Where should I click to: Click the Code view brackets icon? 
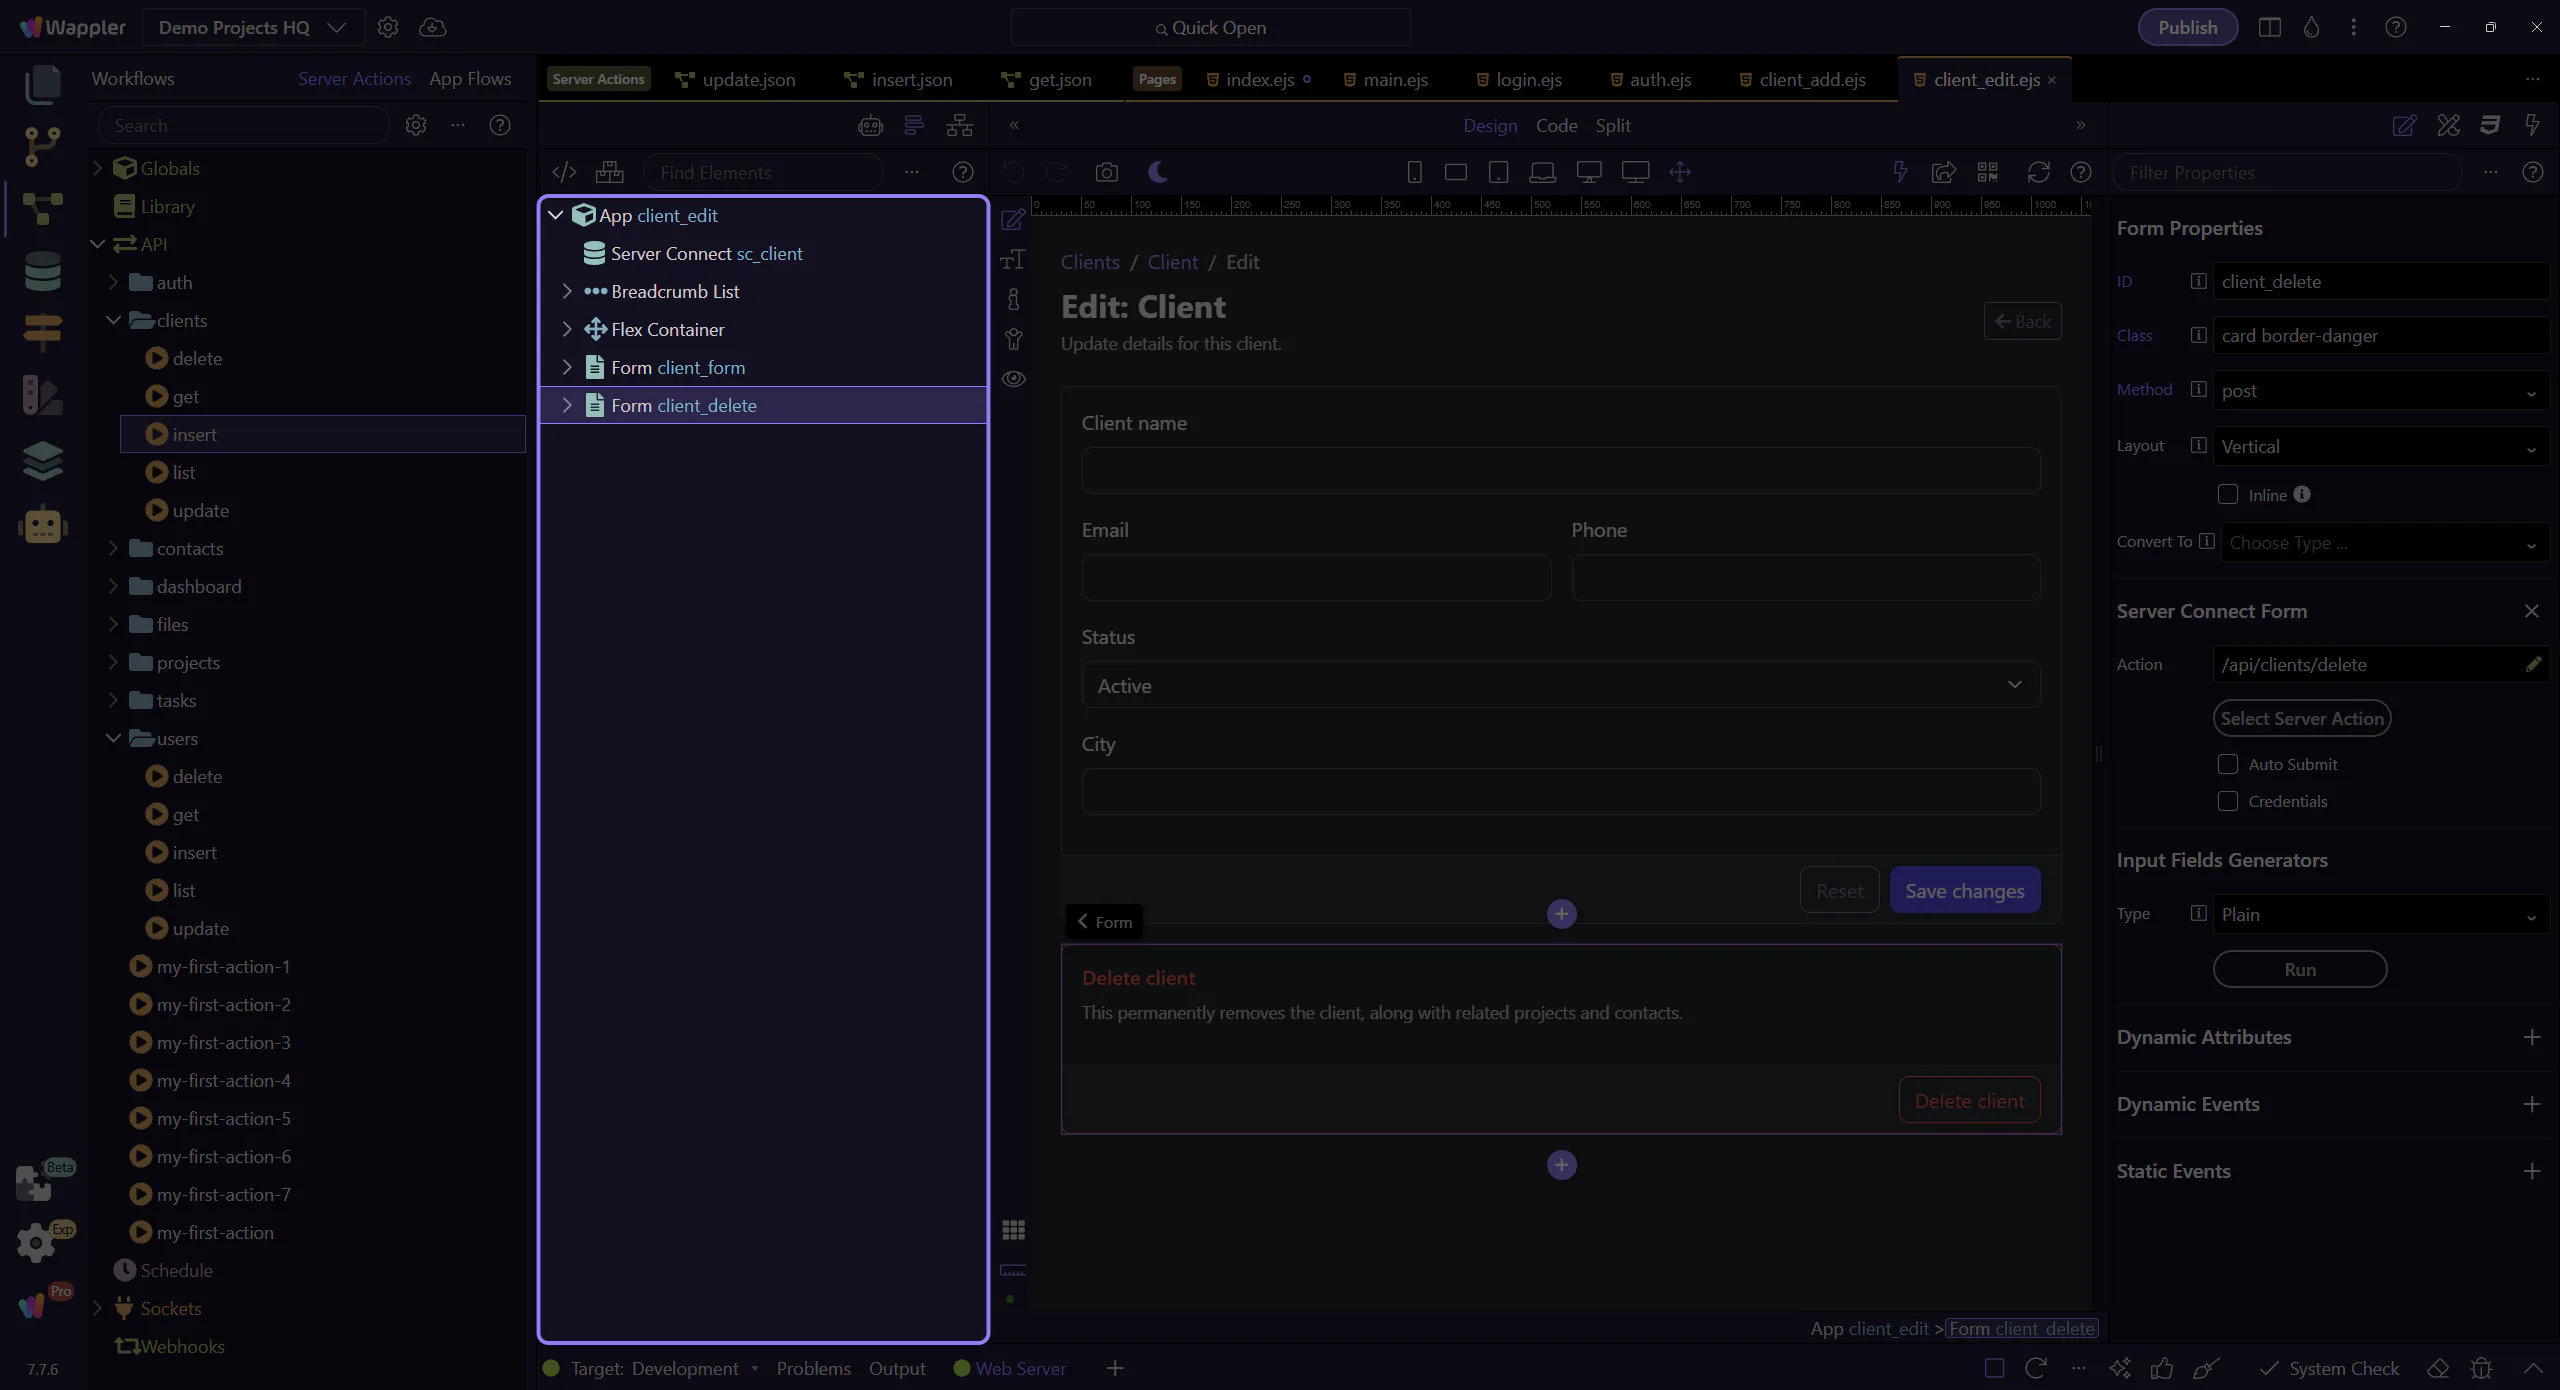coord(564,172)
